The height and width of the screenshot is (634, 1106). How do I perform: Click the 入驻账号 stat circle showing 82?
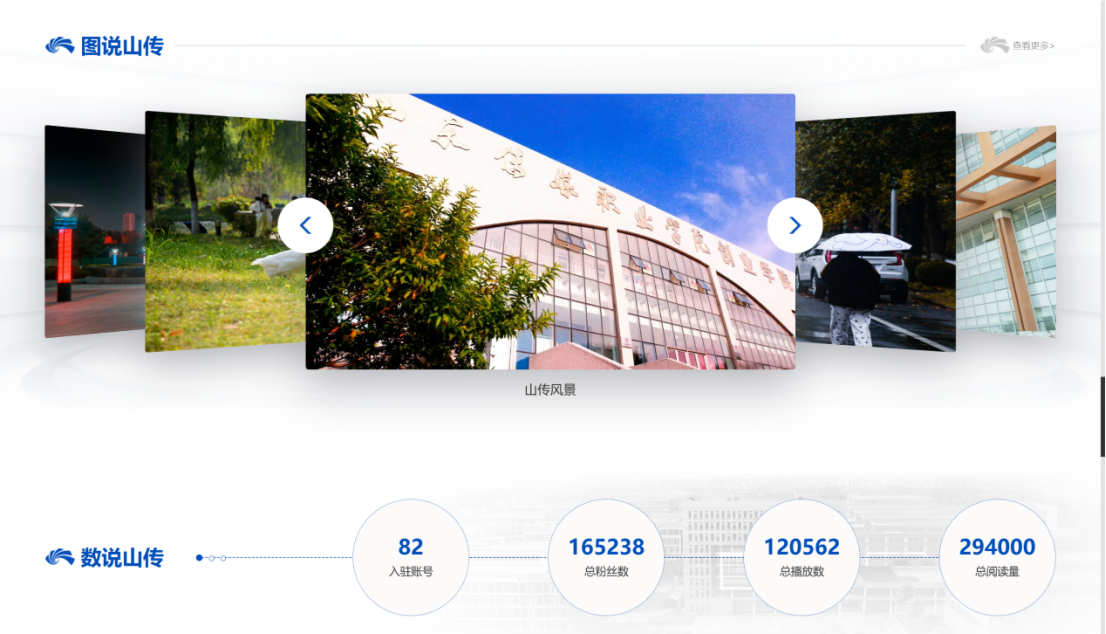coord(411,557)
